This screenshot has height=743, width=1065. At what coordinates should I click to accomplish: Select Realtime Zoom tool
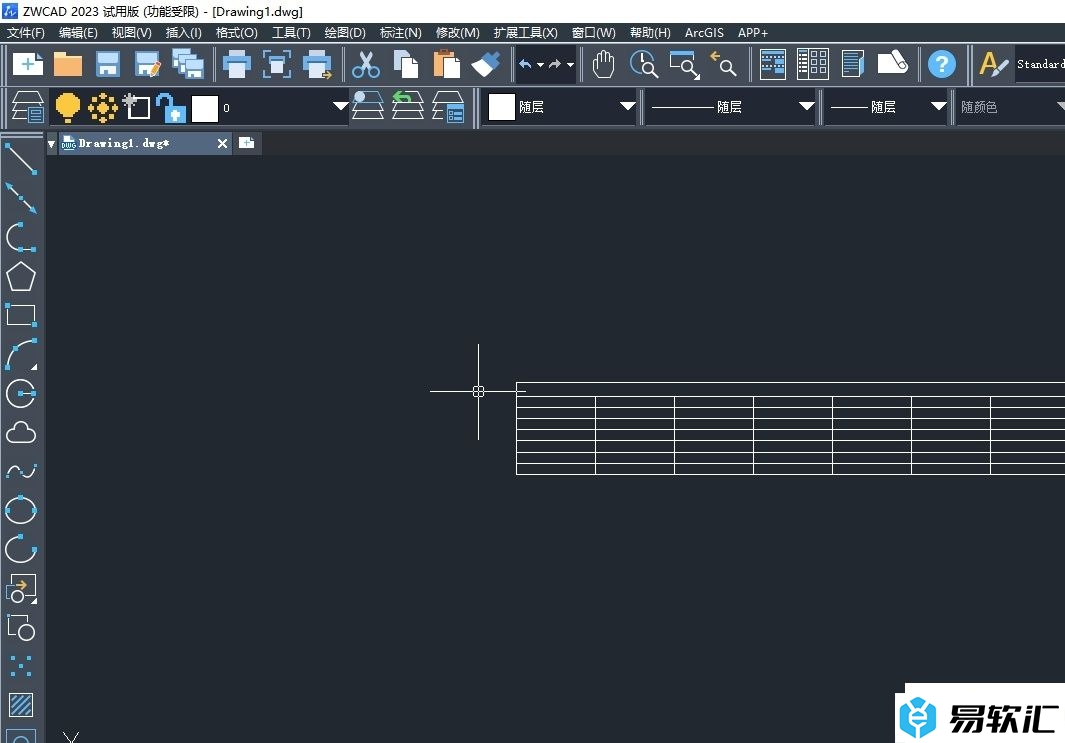643,65
